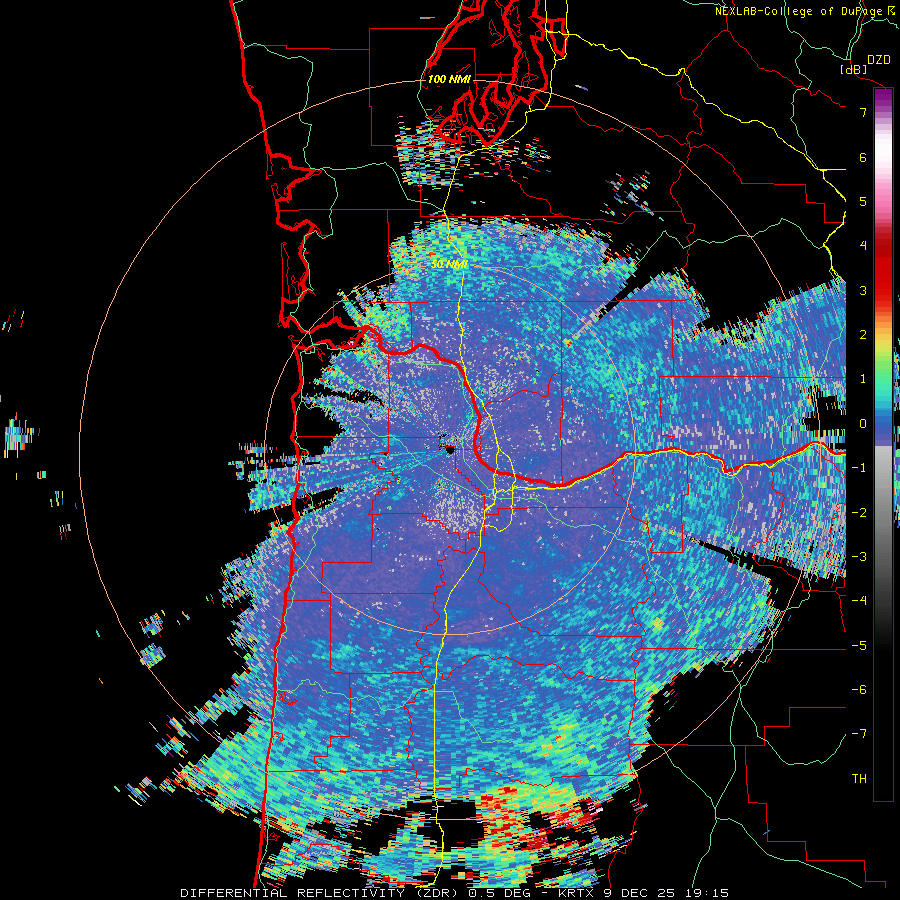Click the 2 value on color scale
Viewport: 900px width, 900px height.
(x=863, y=335)
